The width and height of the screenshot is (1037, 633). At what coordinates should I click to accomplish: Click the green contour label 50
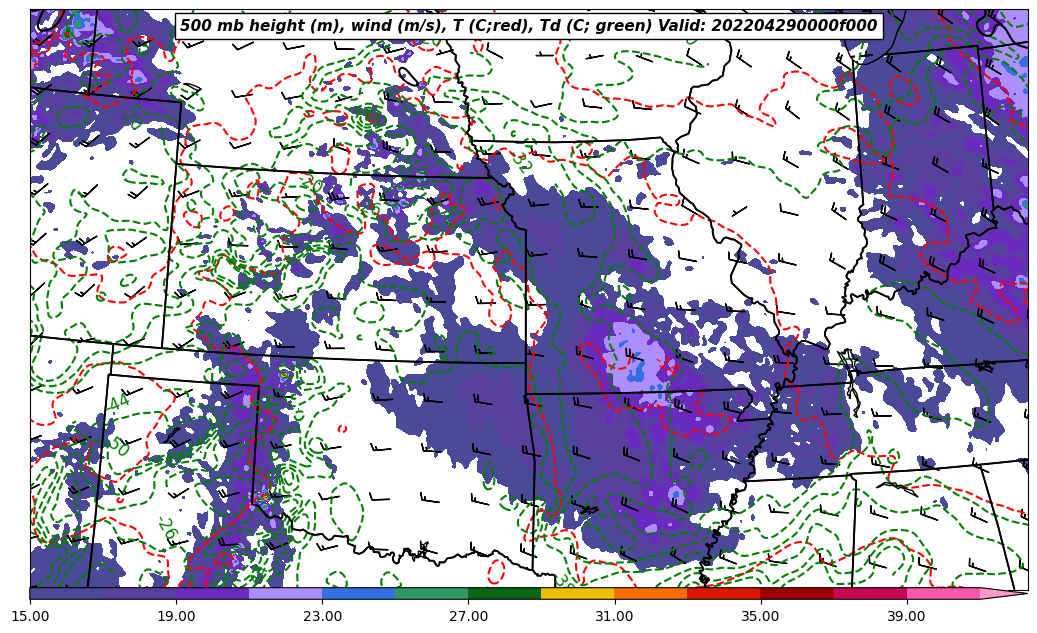(120, 445)
